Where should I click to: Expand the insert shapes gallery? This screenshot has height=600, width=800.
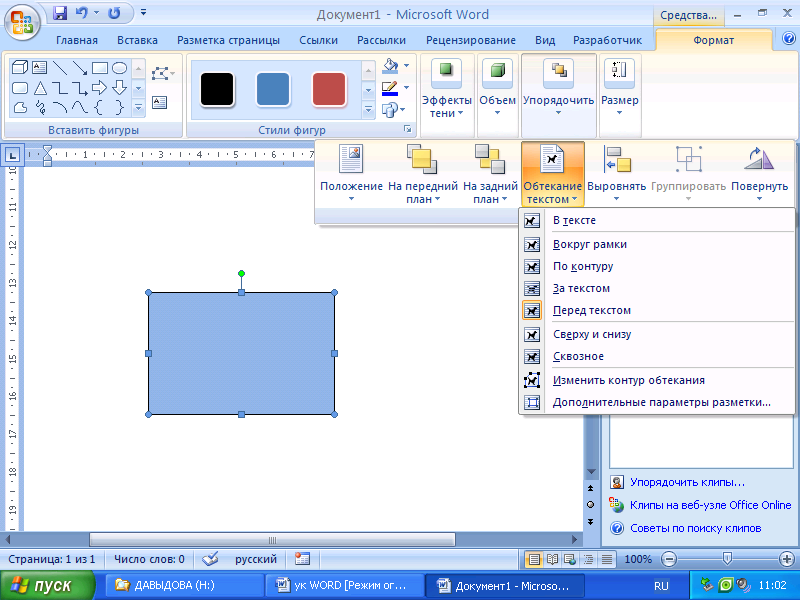(x=138, y=108)
